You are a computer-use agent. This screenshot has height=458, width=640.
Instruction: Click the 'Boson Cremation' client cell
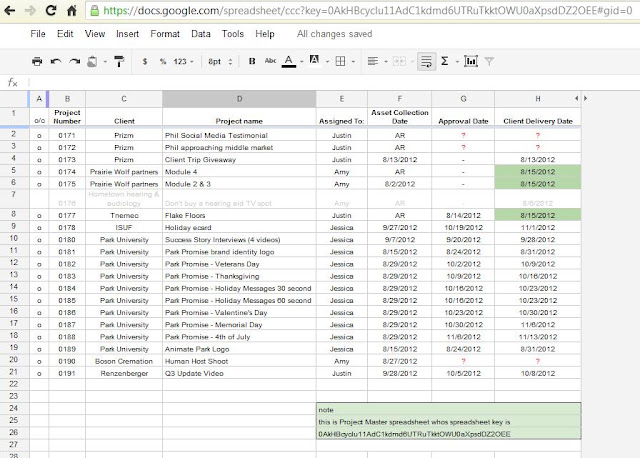click(124, 361)
